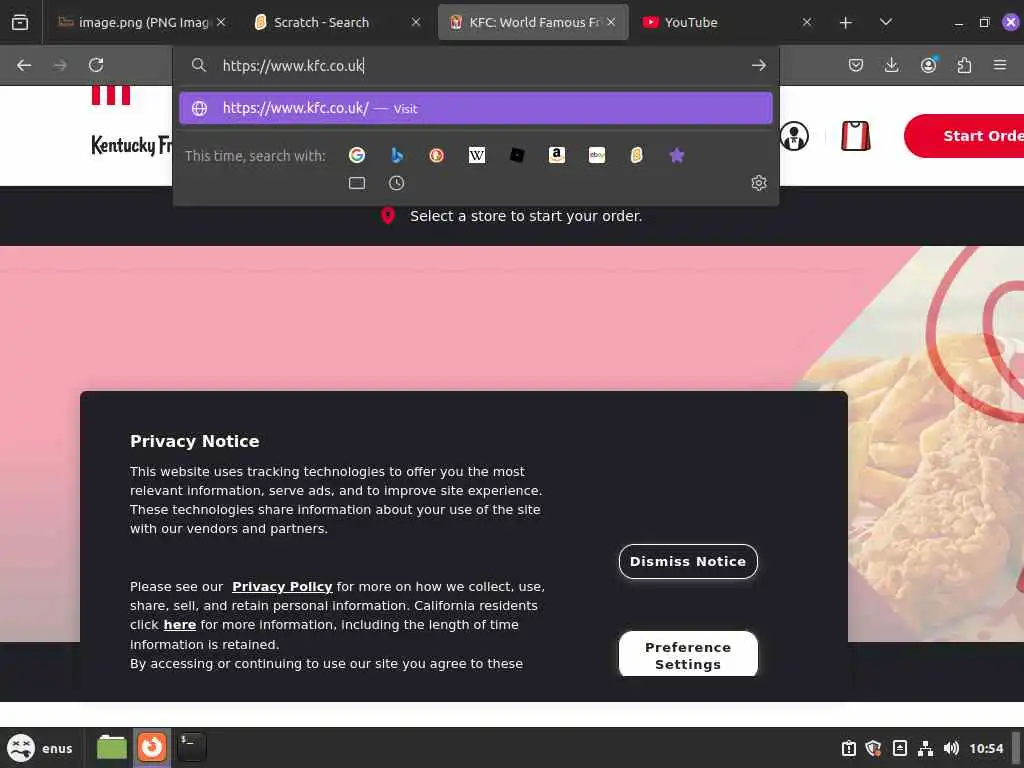Open the Firefox View icon
The image size is (1024, 768).
[x=20, y=22]
